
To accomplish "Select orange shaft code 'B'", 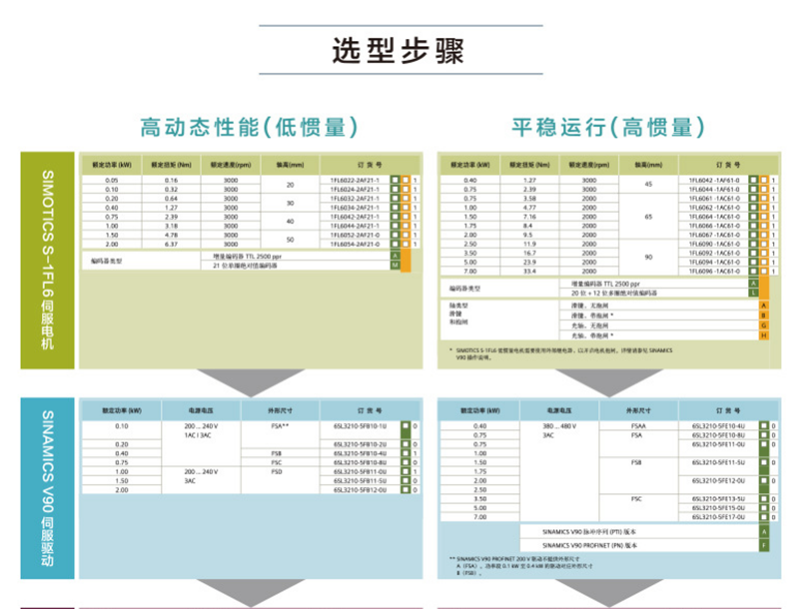I will tap(764, 316).
